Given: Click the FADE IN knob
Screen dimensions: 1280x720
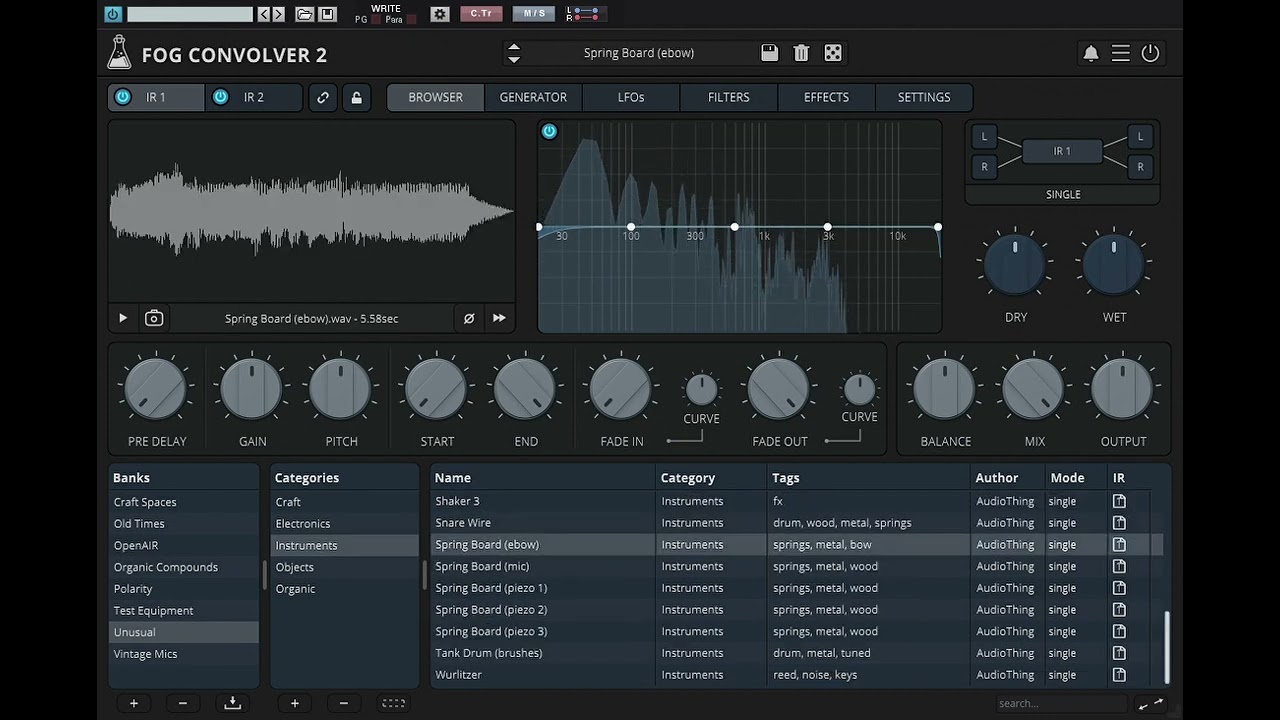Looking at the screenshot, I should point(621,389).
